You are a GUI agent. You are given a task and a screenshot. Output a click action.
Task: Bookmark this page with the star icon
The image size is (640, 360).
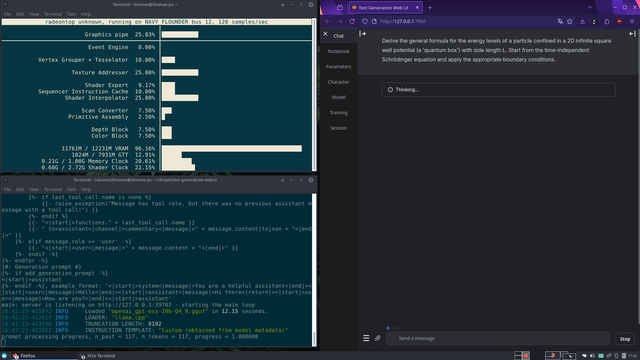coord(570,21)
